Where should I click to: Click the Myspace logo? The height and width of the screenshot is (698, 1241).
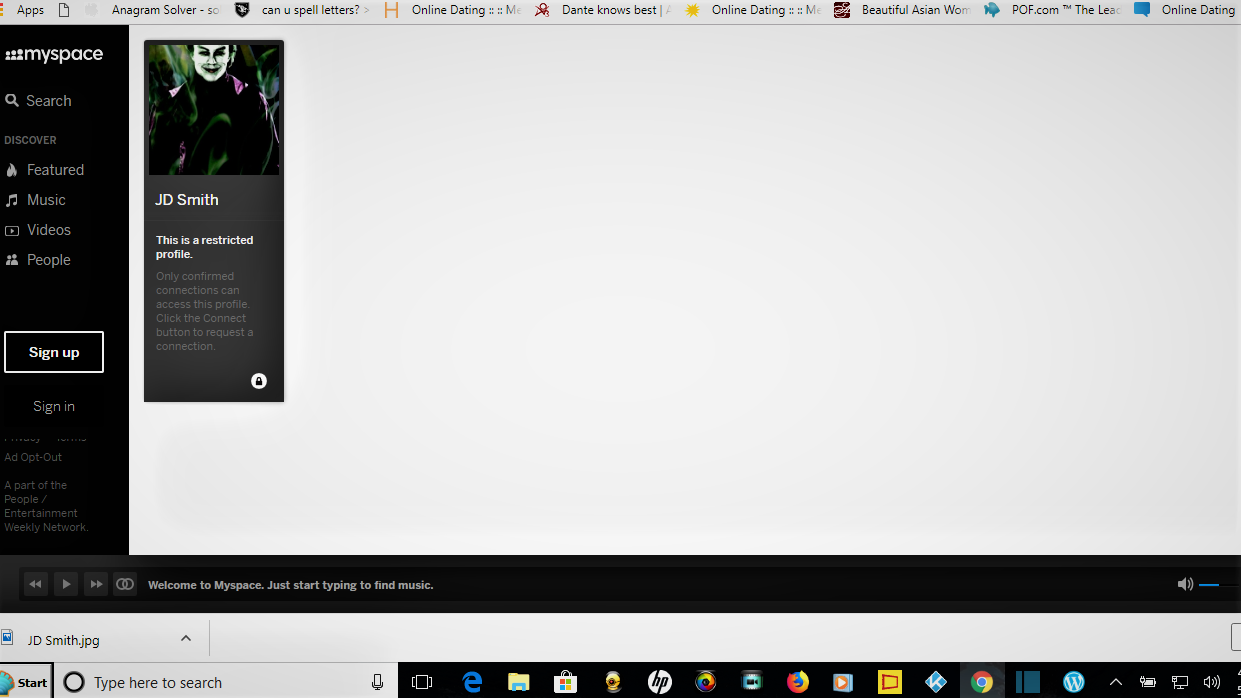[54, 55]
